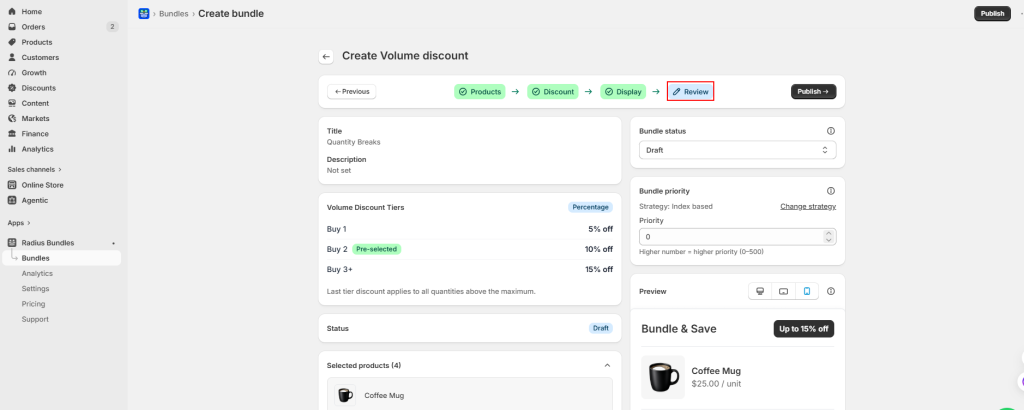Click Strategy: Index based text

676,206
